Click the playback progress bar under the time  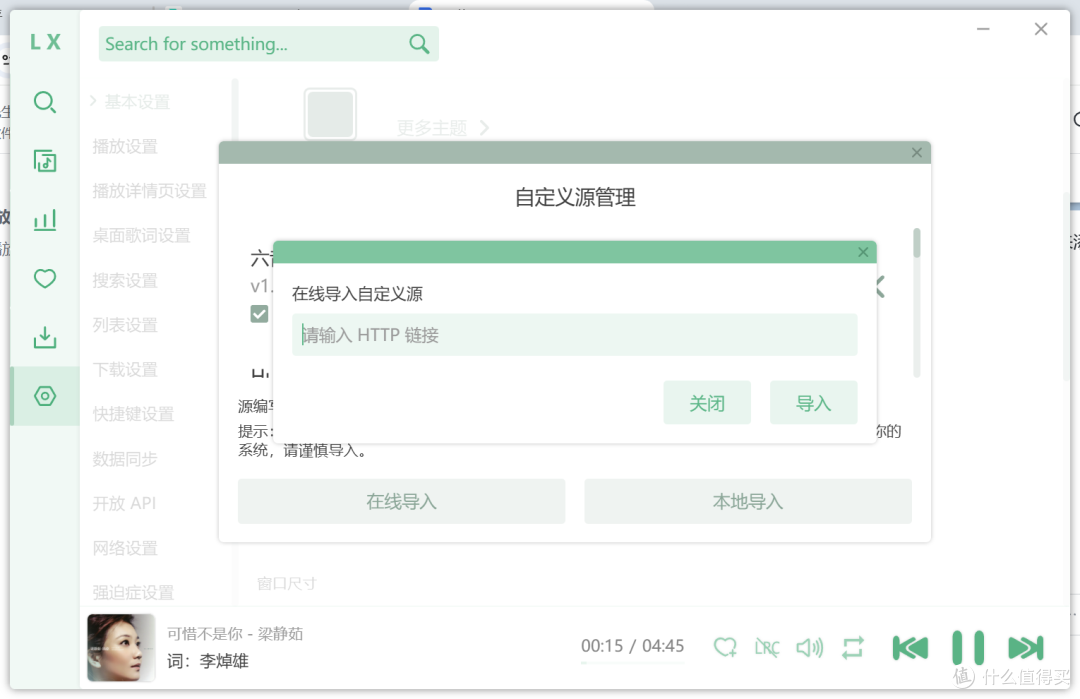point(632,663)
